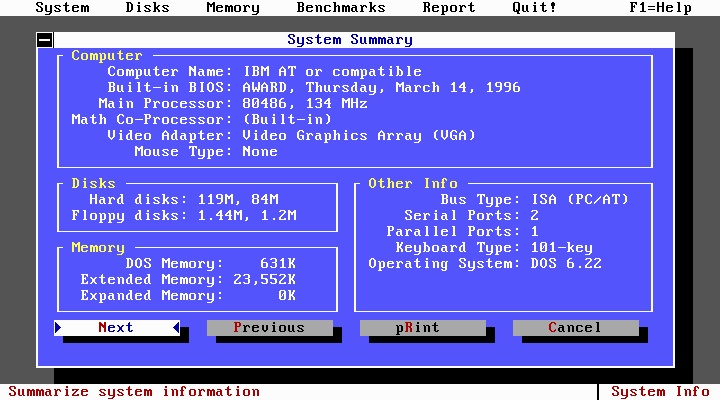This screenshot has width=720, height=400.
Task: Click the System Summary title text
Action: pos(350,39)
